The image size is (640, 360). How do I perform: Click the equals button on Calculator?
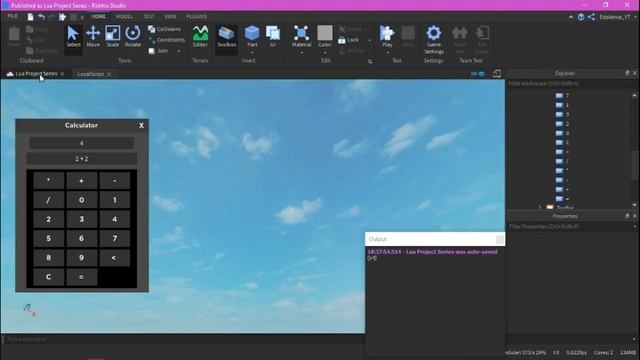(82, 277)
